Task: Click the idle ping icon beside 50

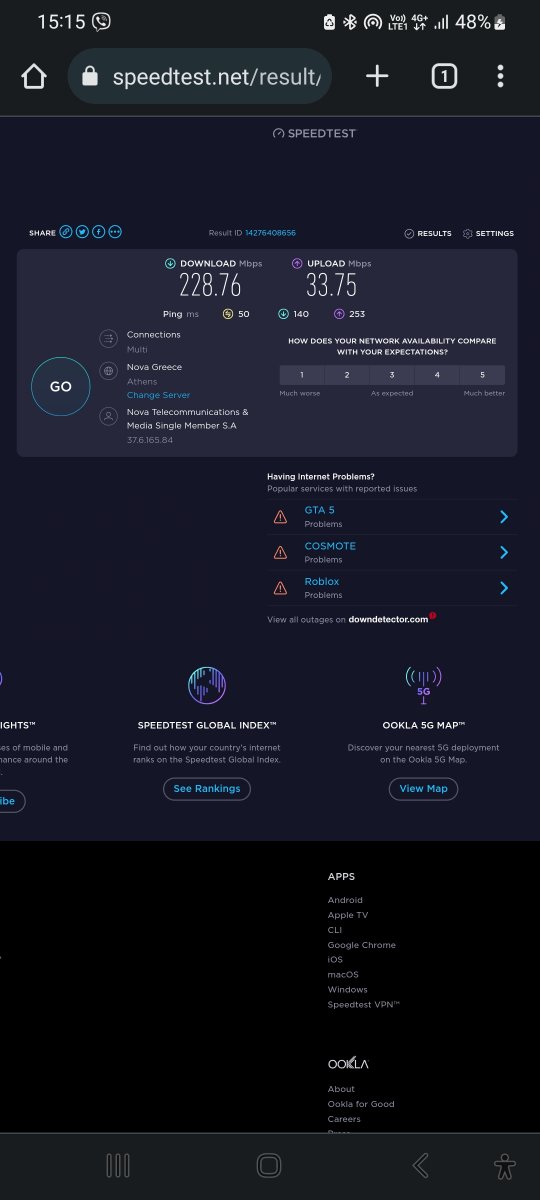Action: [227, 314]
